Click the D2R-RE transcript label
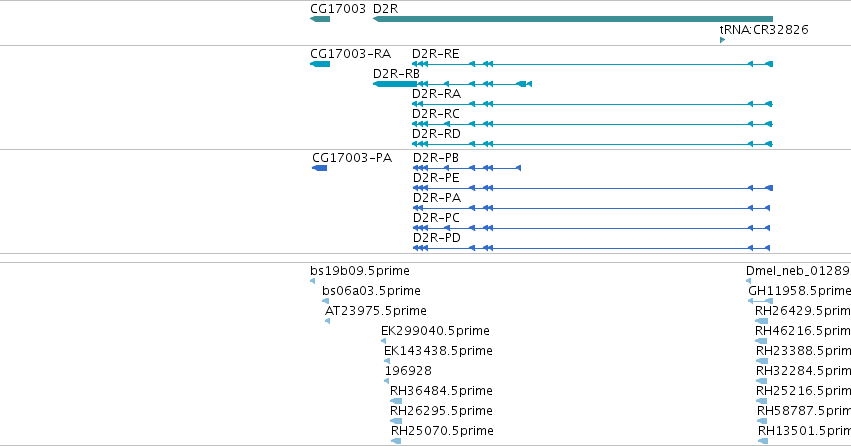Viewport: 851px width, 446px height. tap(436, 54)
